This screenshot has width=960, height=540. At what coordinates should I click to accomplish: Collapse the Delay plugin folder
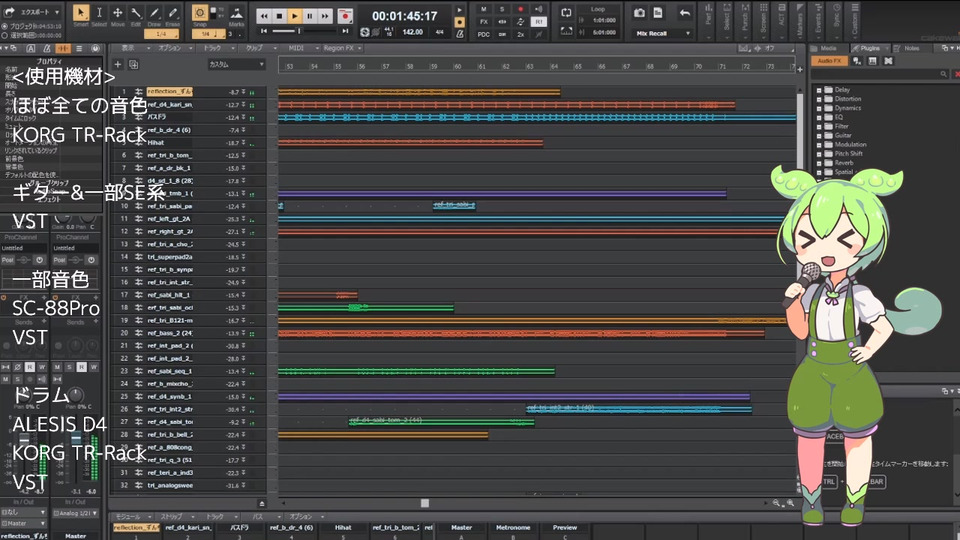[819, 89]
